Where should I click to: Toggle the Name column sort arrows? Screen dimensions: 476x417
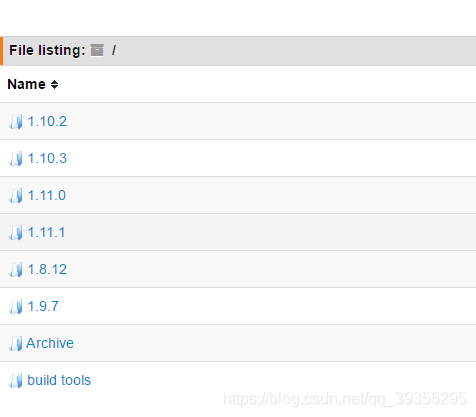[54, 84]
